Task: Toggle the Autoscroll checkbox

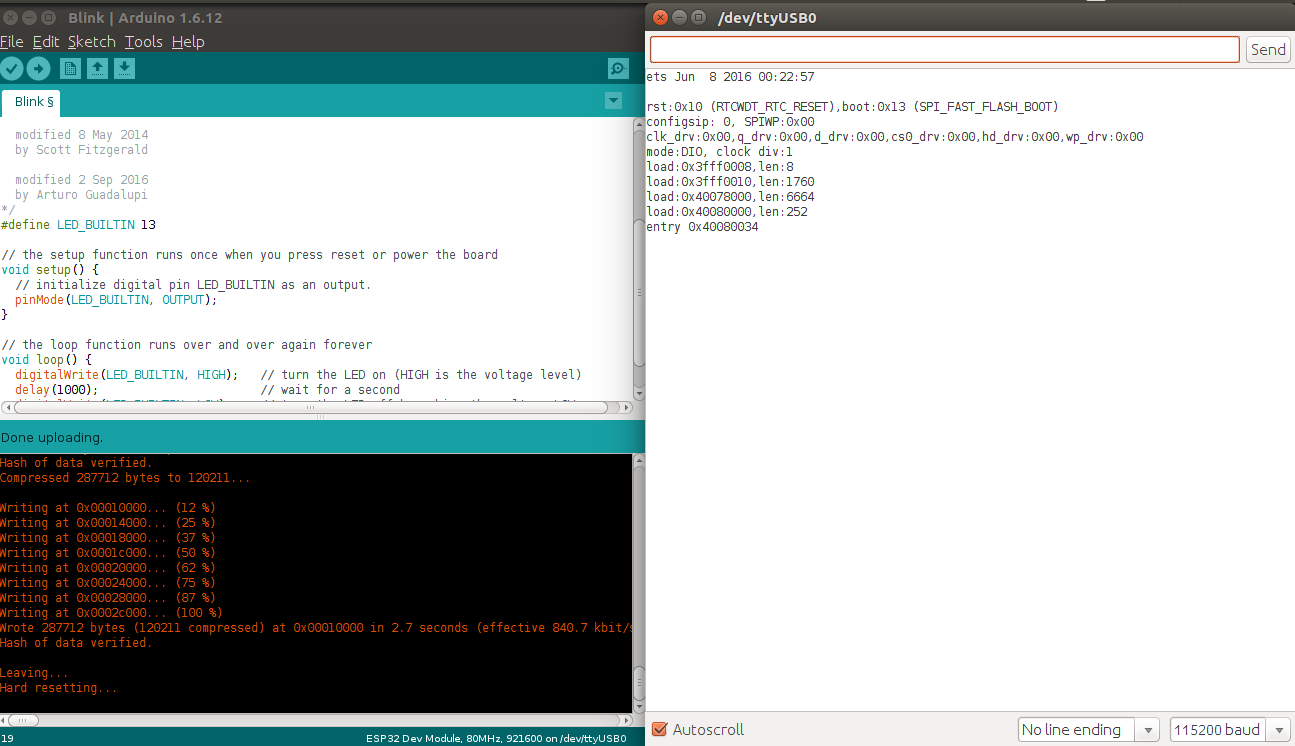Action: click(659, 730)
